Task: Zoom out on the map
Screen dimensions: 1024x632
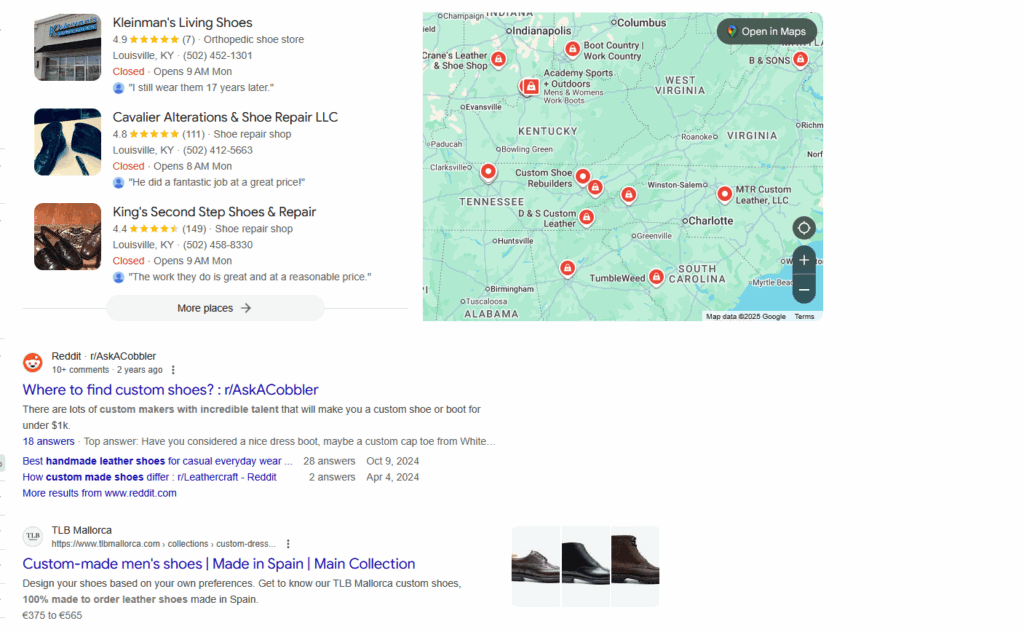Action: [x=804, y=289]
